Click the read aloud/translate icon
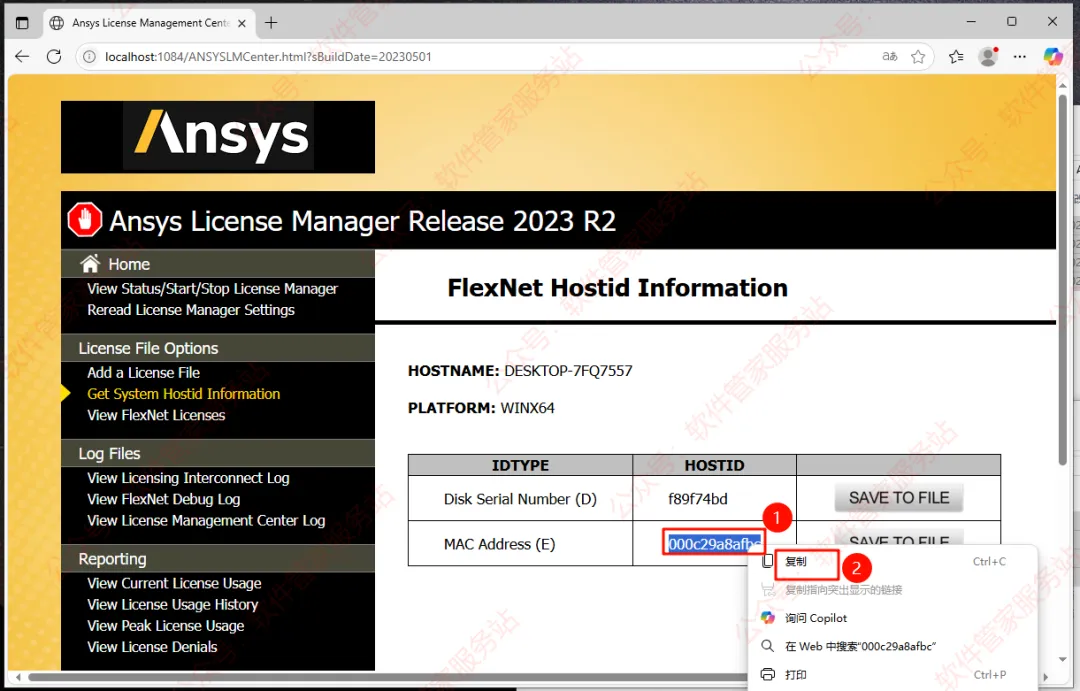This screenshot has height=691, width=1080. pos(890,56)
